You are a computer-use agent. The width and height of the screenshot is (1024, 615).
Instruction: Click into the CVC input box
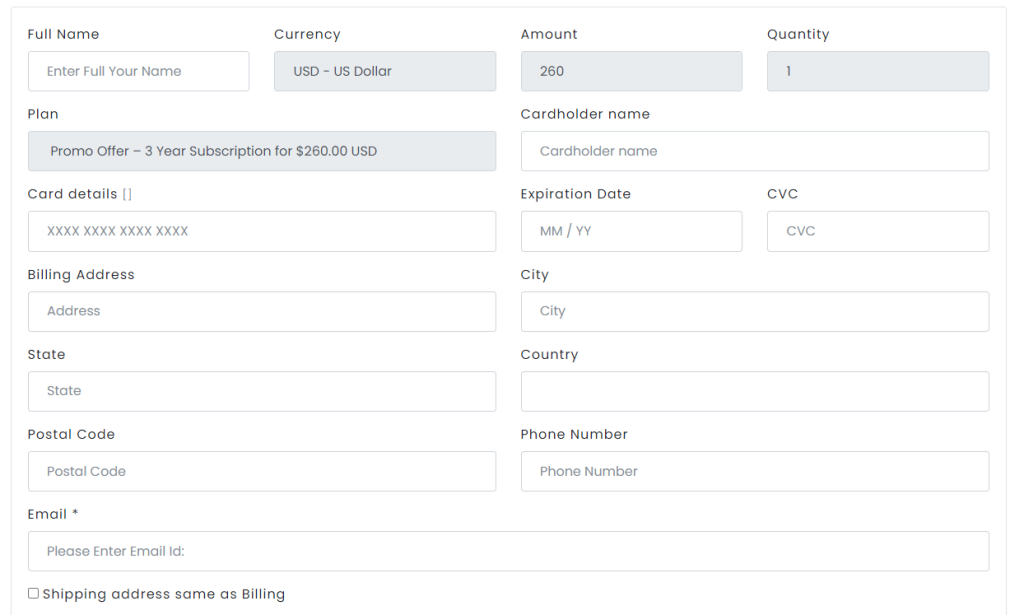pyautogui.click(x=877, y=231)
